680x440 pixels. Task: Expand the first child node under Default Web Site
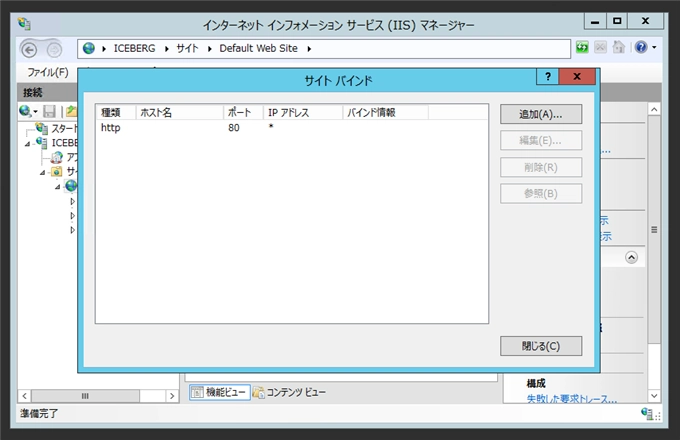tap(72, 202)
